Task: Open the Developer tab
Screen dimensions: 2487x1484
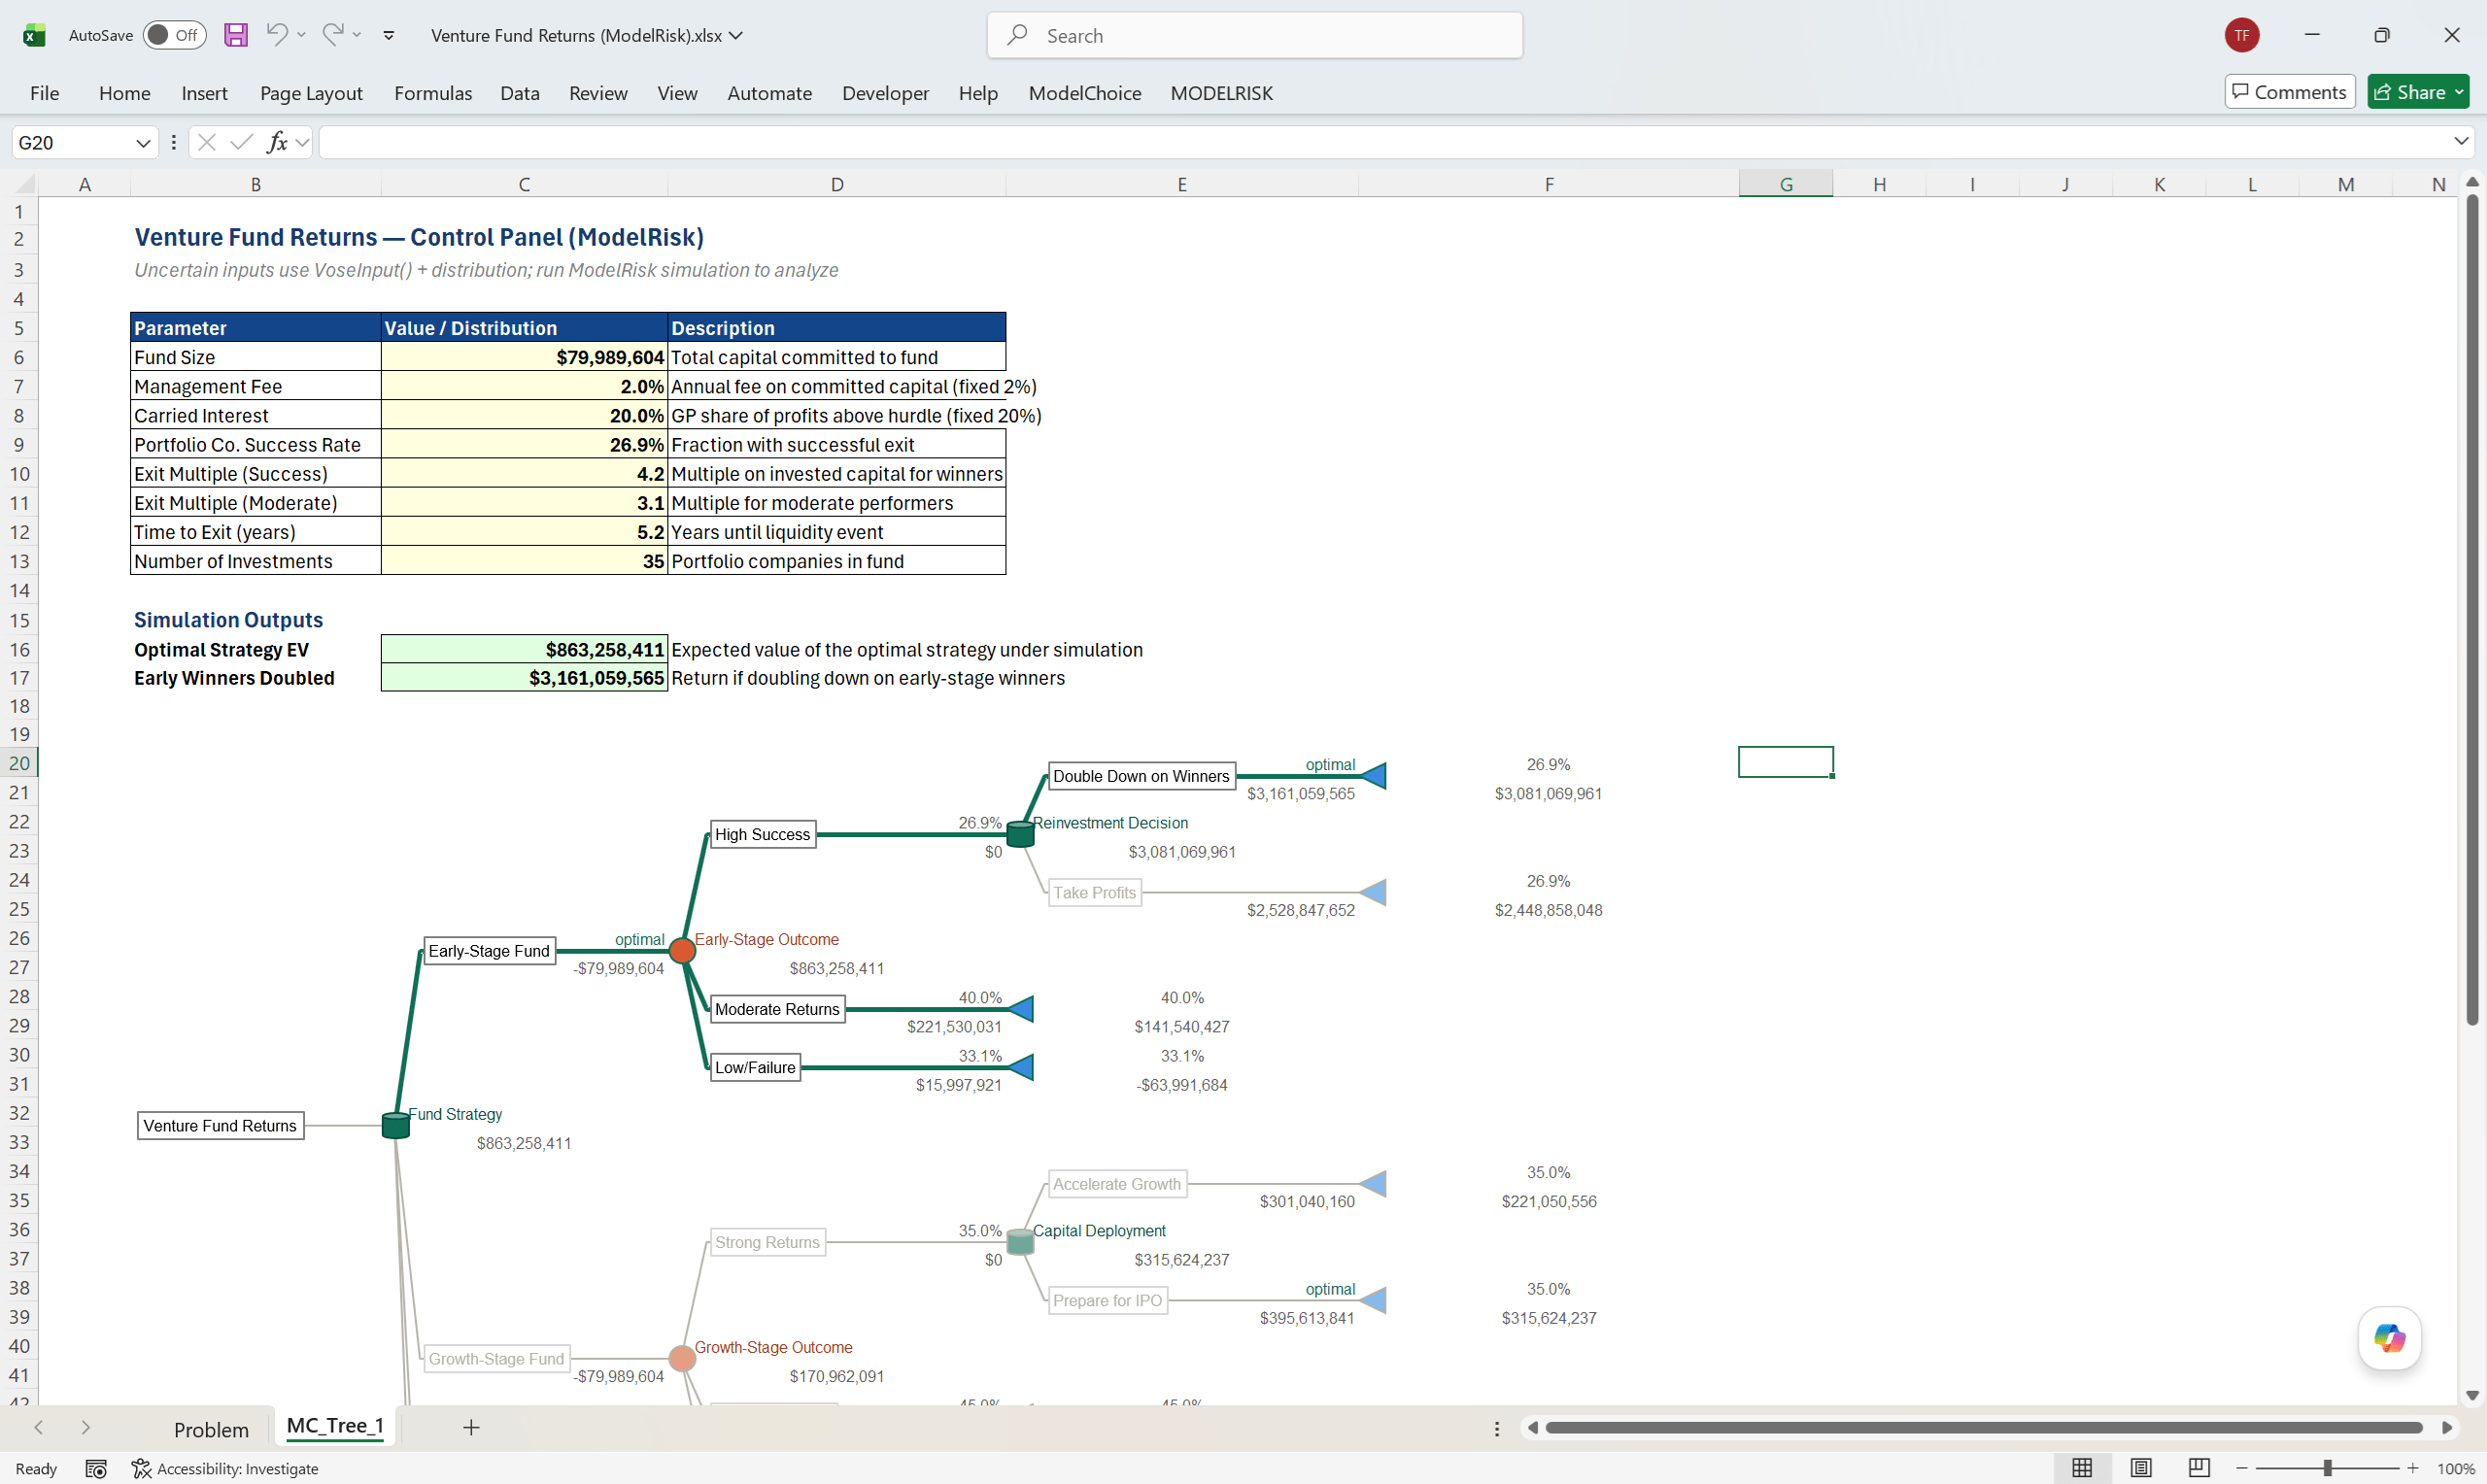Action: pos(885,93)
